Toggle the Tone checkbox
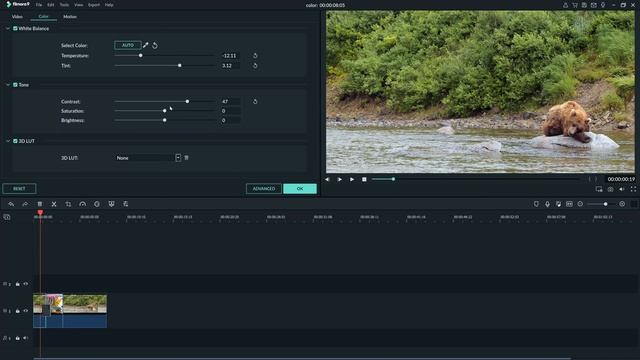 [x=15, y=85]
